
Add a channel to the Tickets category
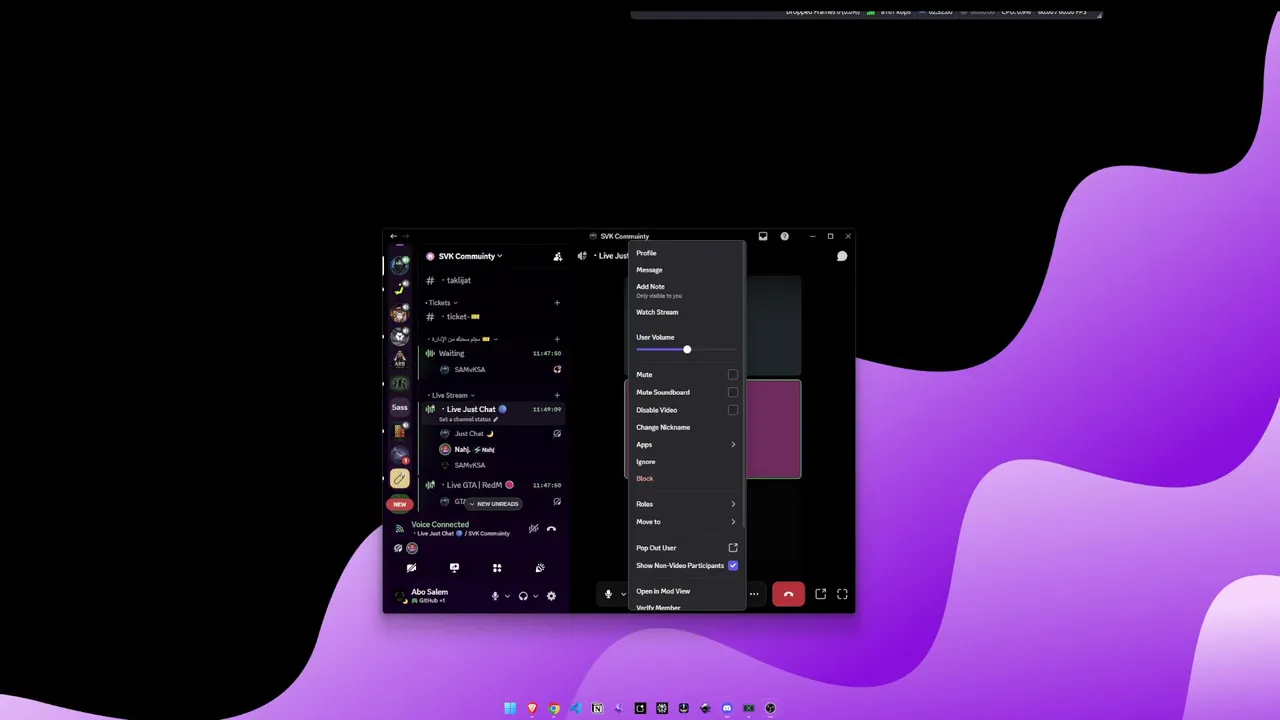pos(557,303)
